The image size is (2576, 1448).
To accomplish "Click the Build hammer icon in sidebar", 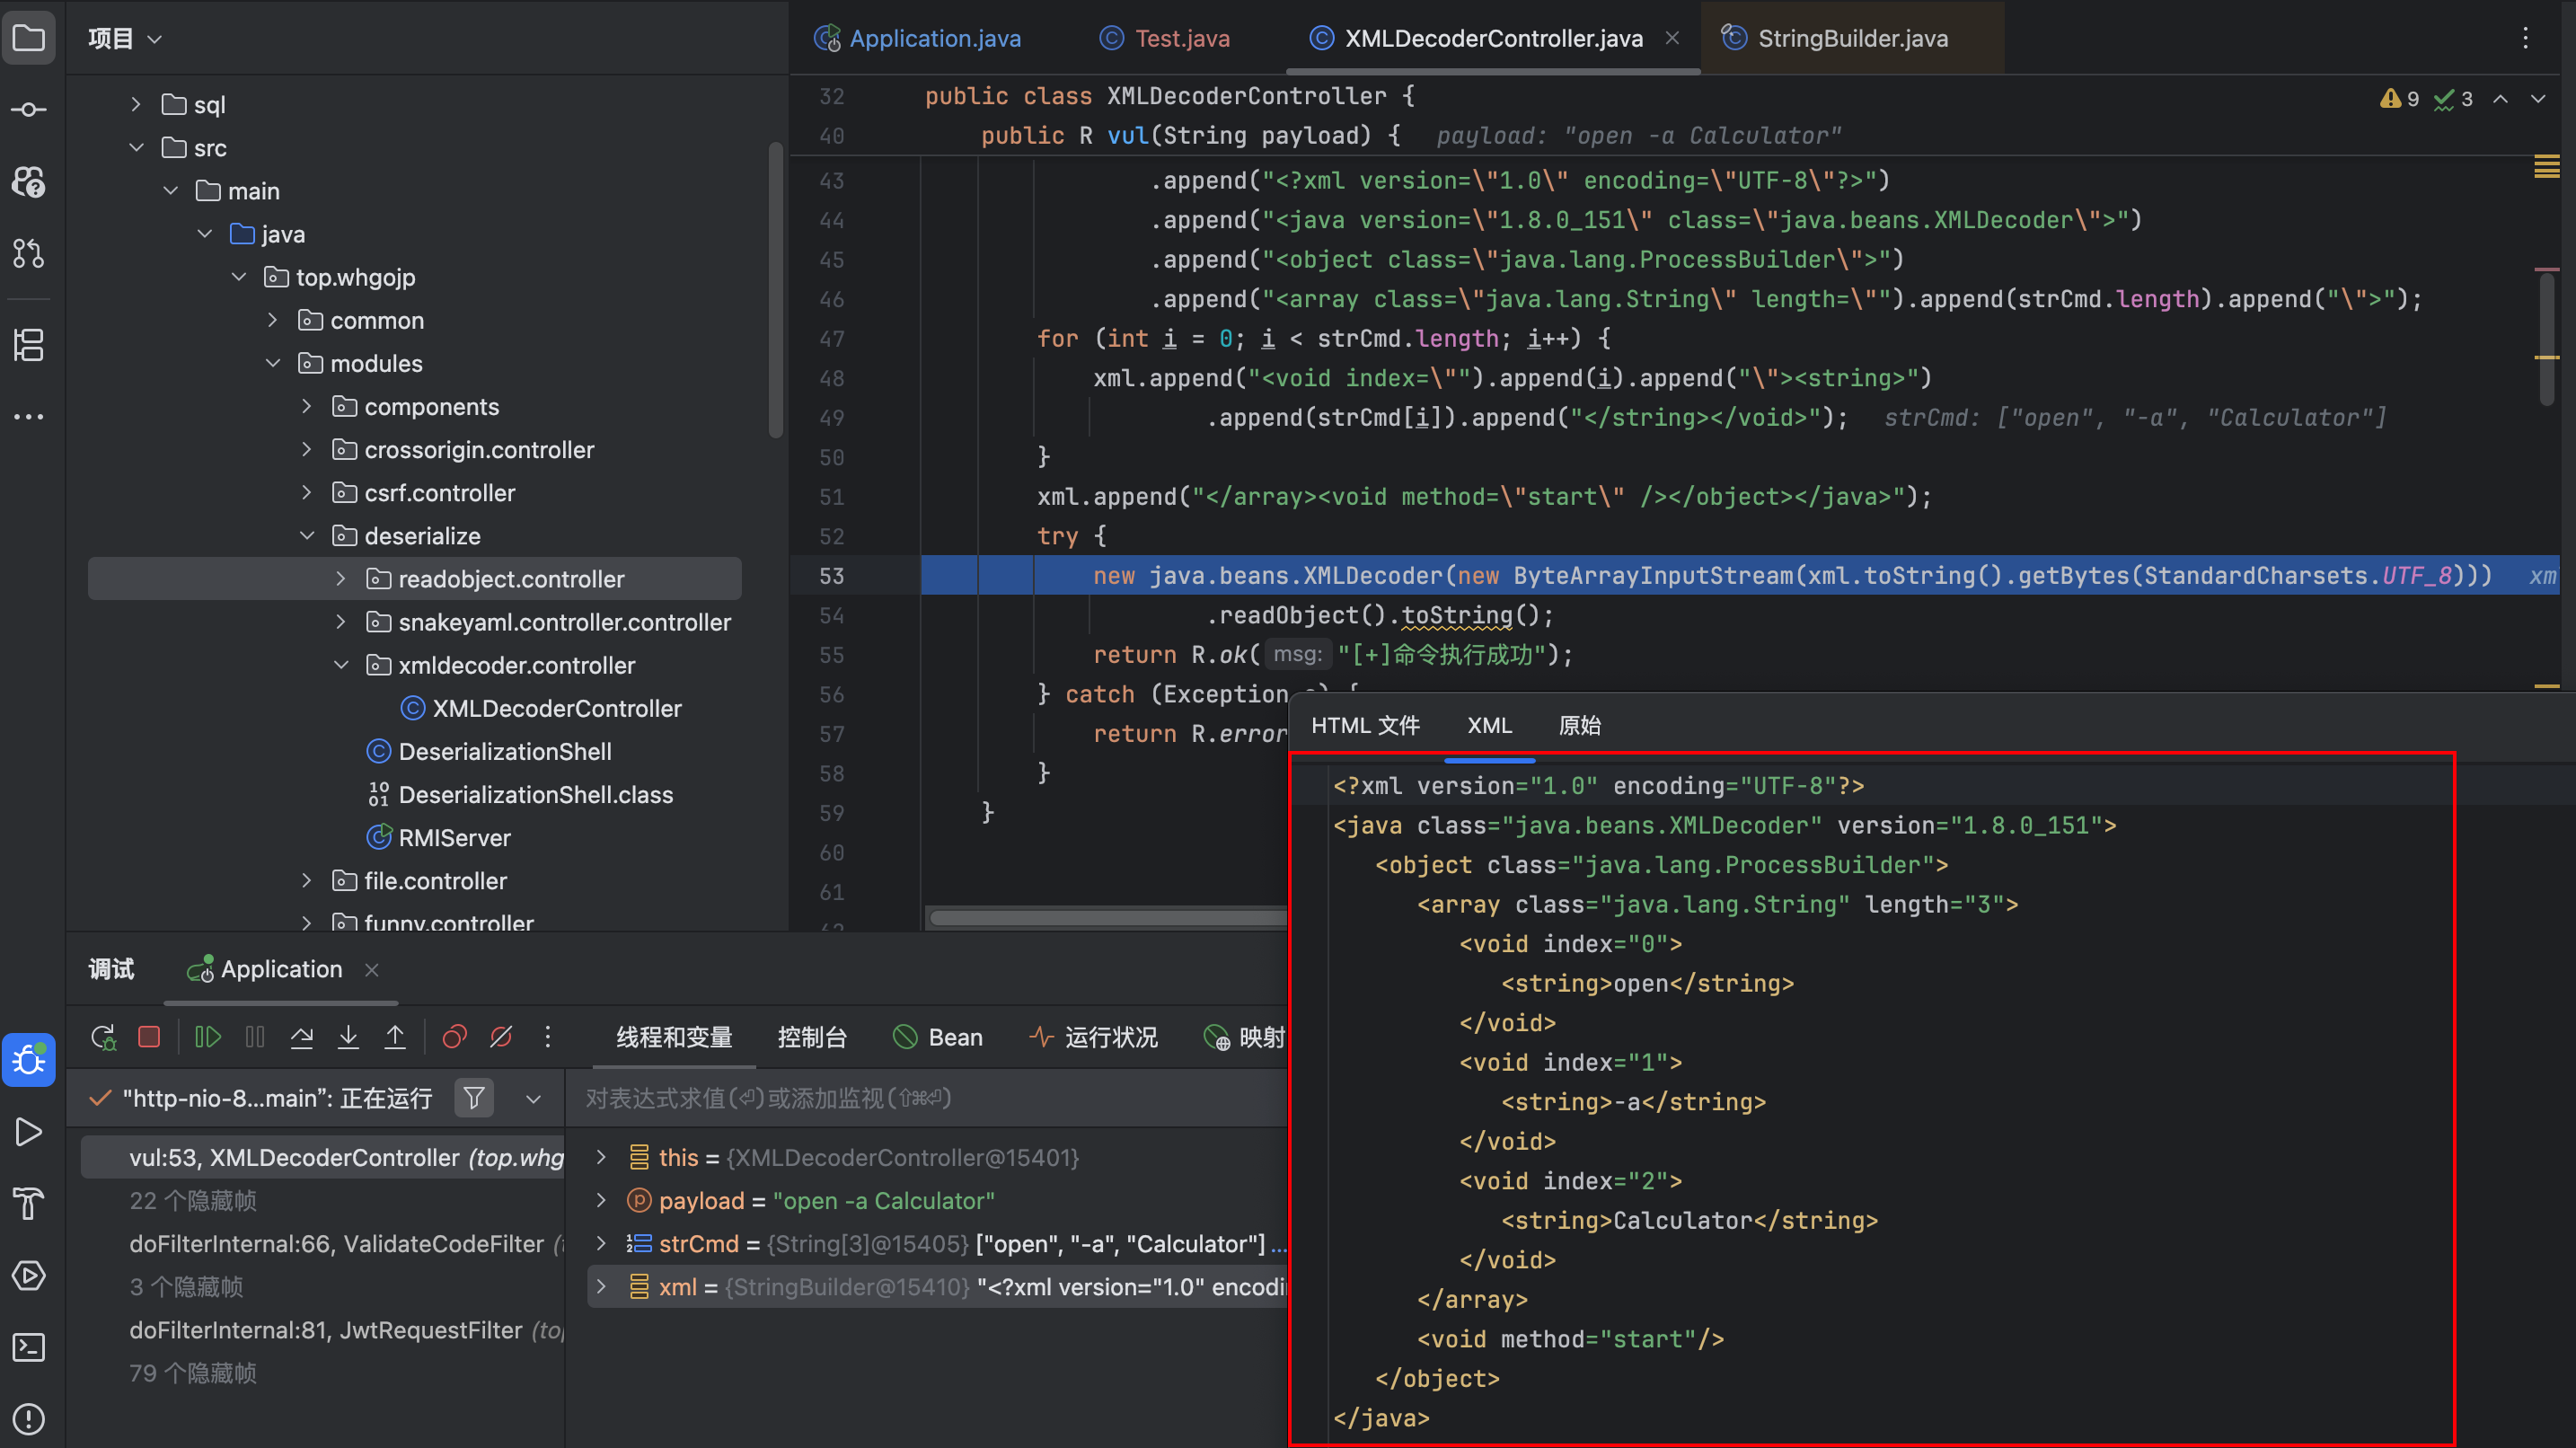I will click(29, 1203).
